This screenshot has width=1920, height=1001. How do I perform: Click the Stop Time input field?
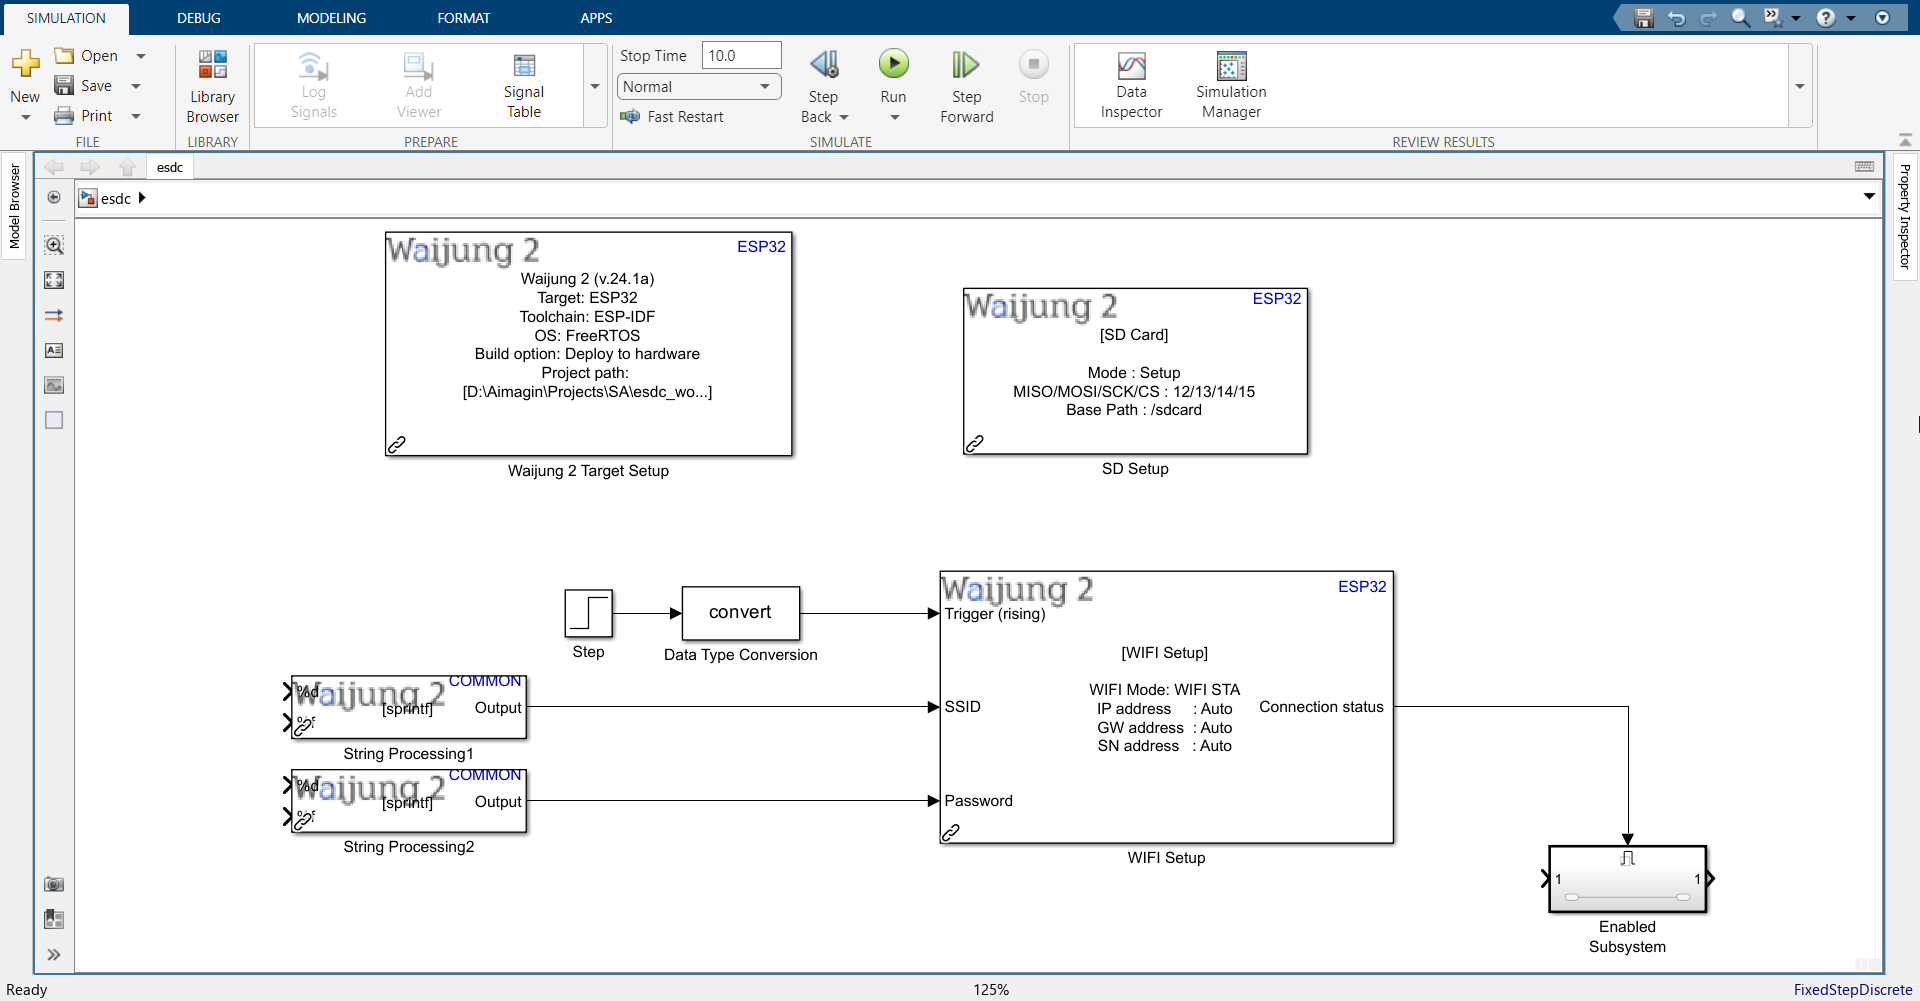[741, 56]
